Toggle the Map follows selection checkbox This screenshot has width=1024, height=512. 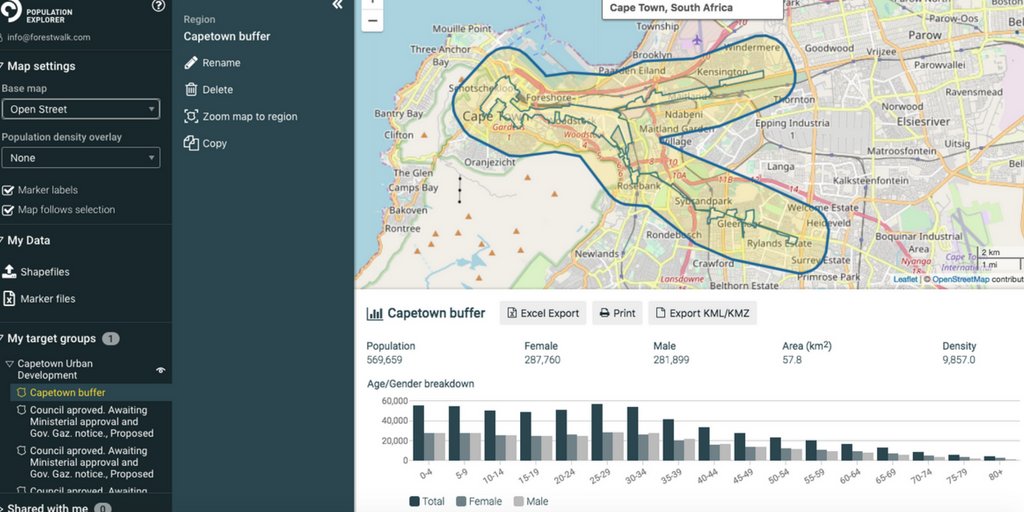[x=8, y=210]
